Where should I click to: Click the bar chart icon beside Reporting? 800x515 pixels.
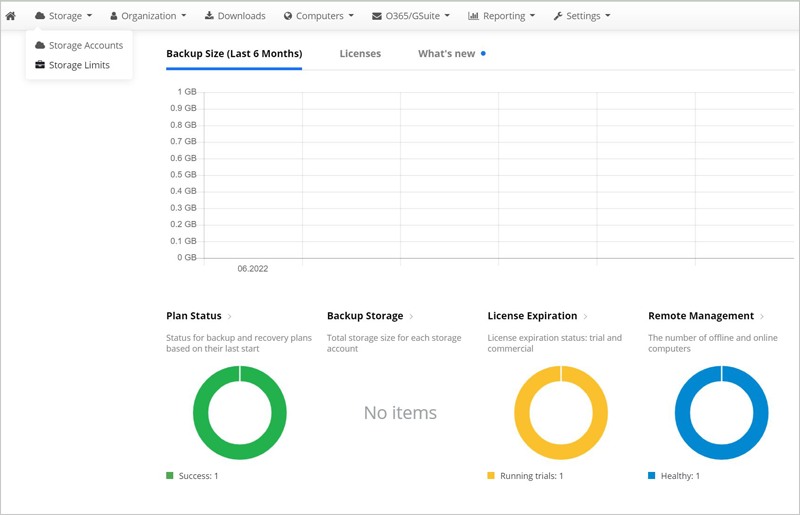tap(473, 16)
